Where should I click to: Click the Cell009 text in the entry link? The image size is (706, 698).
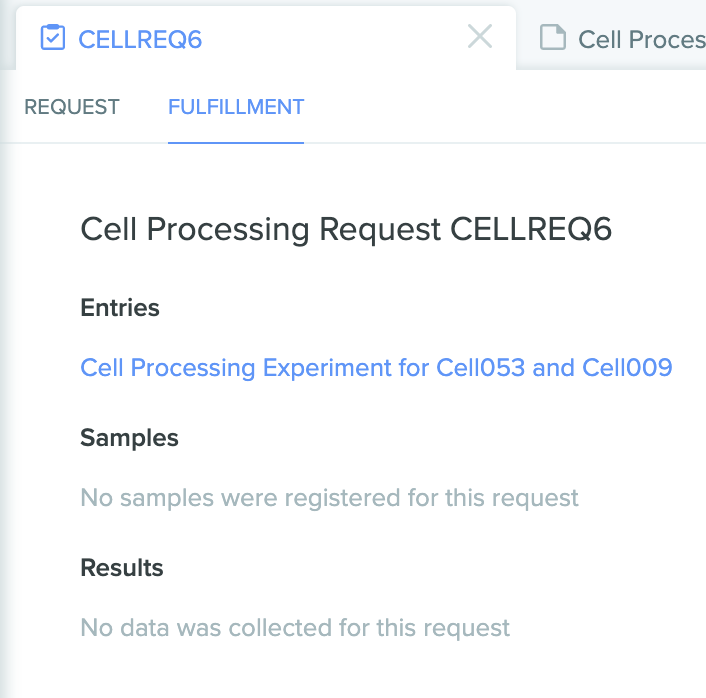point(627,367)
